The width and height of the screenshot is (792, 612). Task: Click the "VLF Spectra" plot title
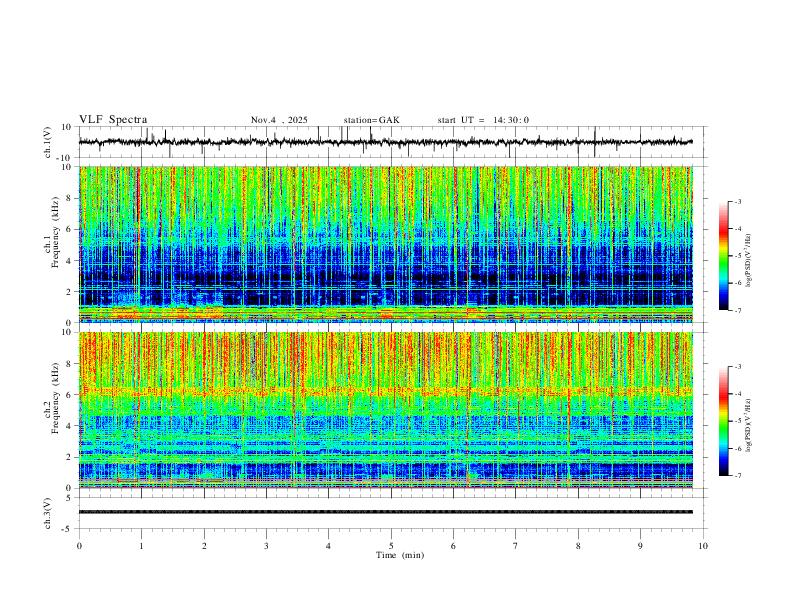(113, 120)
